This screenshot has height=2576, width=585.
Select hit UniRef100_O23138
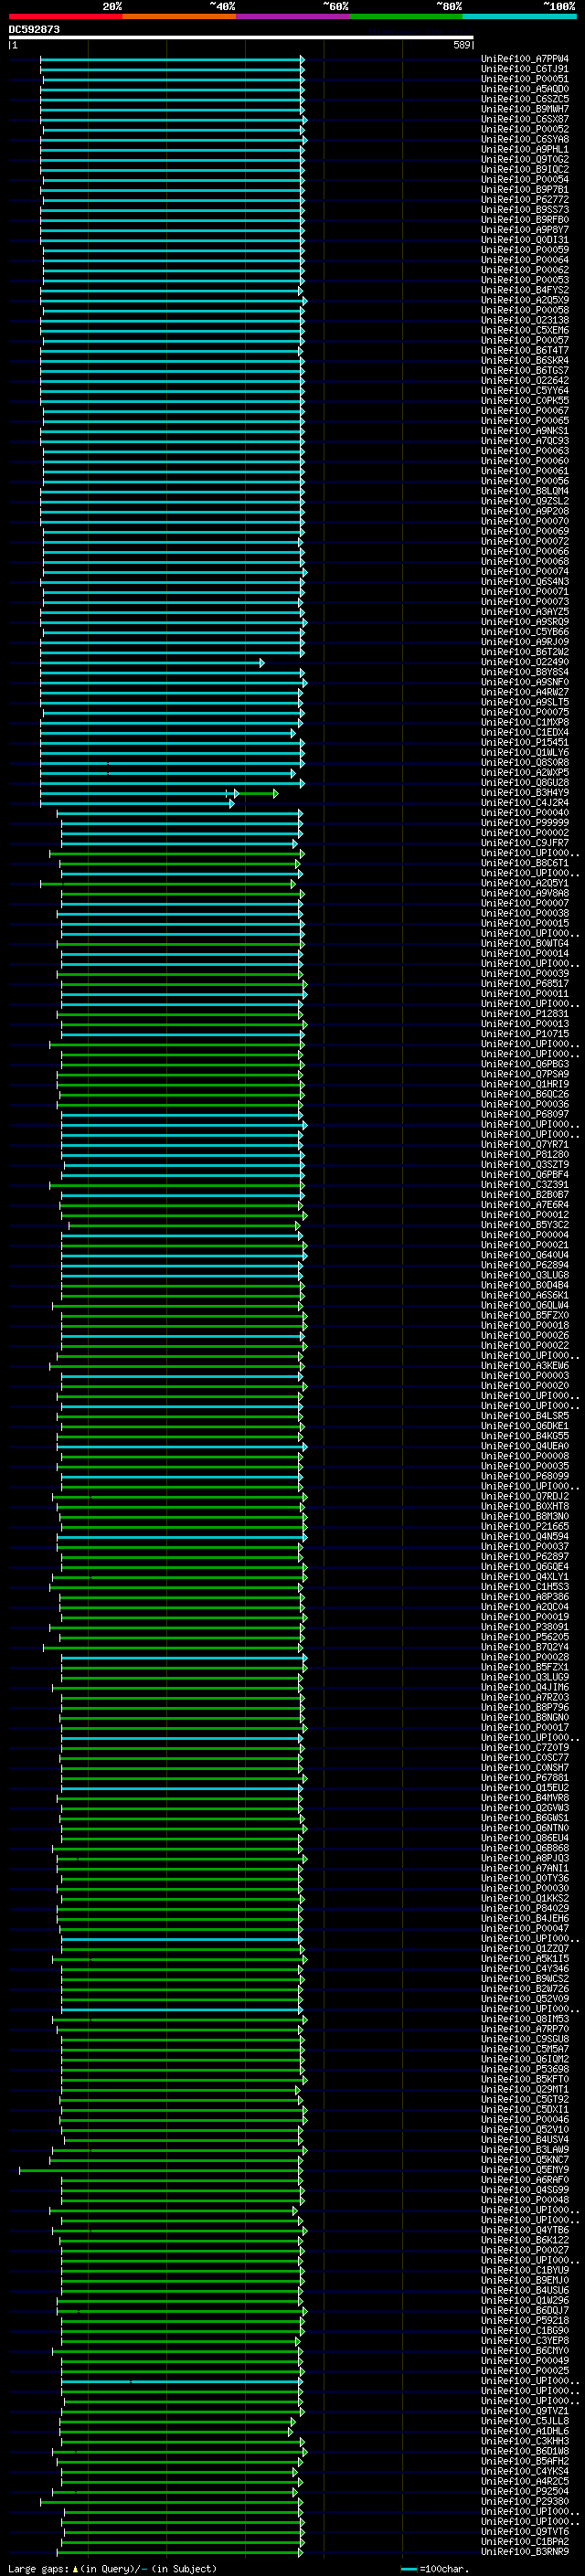pyautogui.click(x=525, y=320)
